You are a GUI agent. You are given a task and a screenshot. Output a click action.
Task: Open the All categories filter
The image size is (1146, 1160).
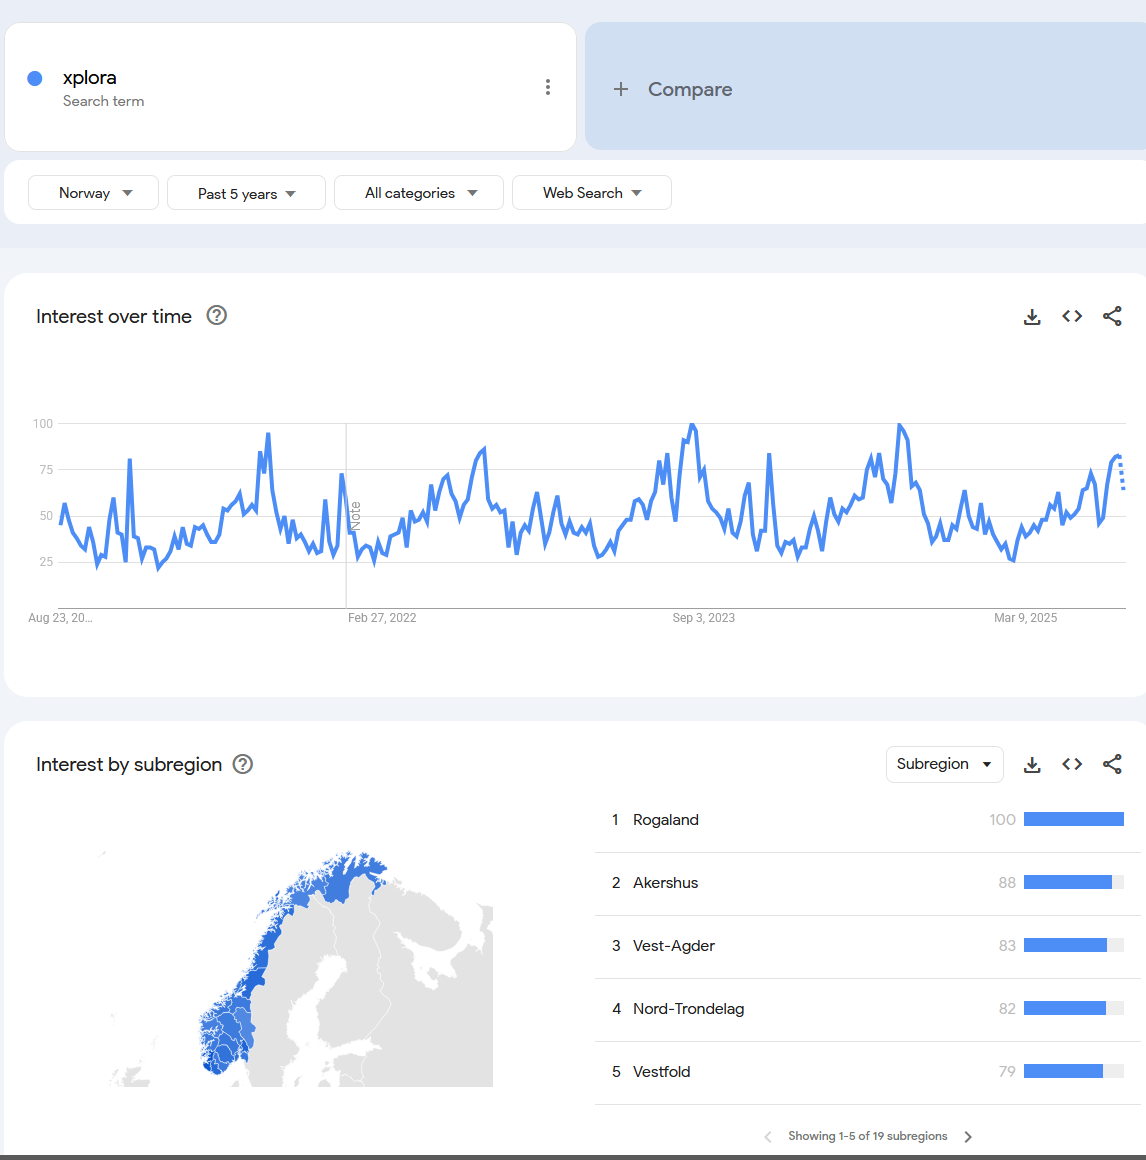419,193
